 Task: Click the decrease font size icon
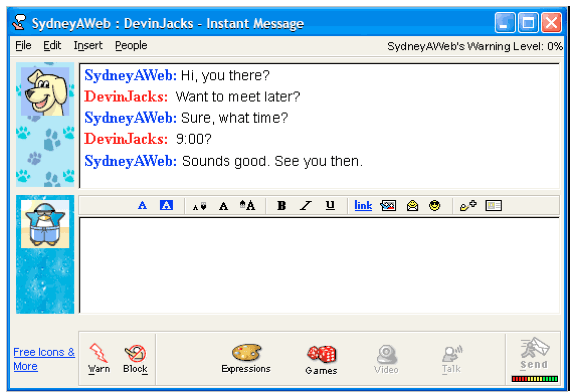click(199, 206)
